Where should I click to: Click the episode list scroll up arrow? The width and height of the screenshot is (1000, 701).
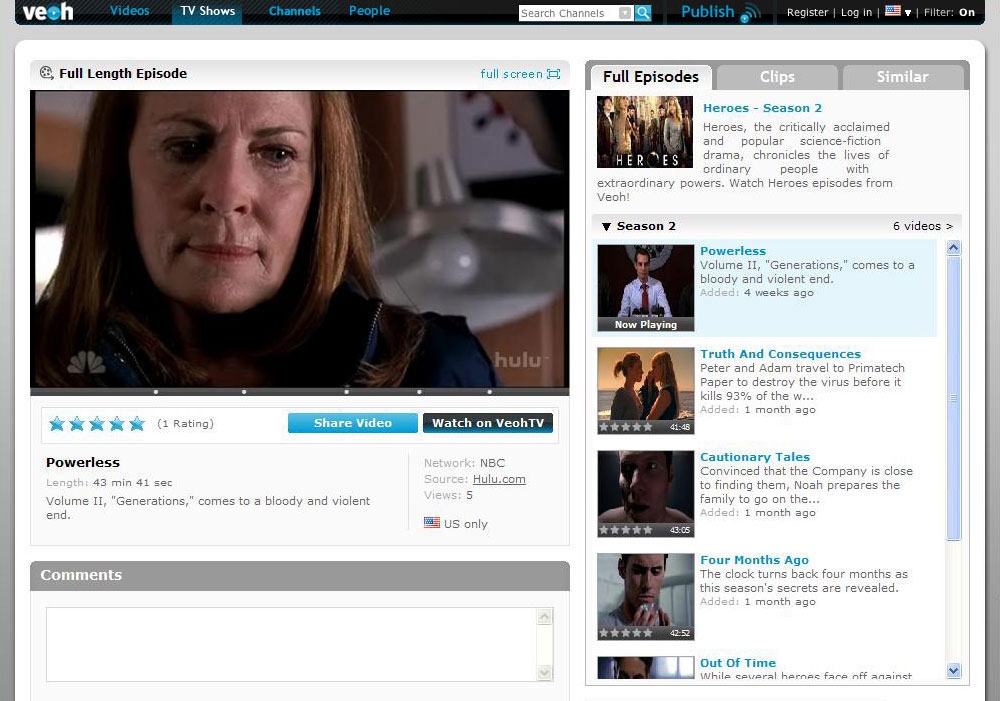pos(953,248)
